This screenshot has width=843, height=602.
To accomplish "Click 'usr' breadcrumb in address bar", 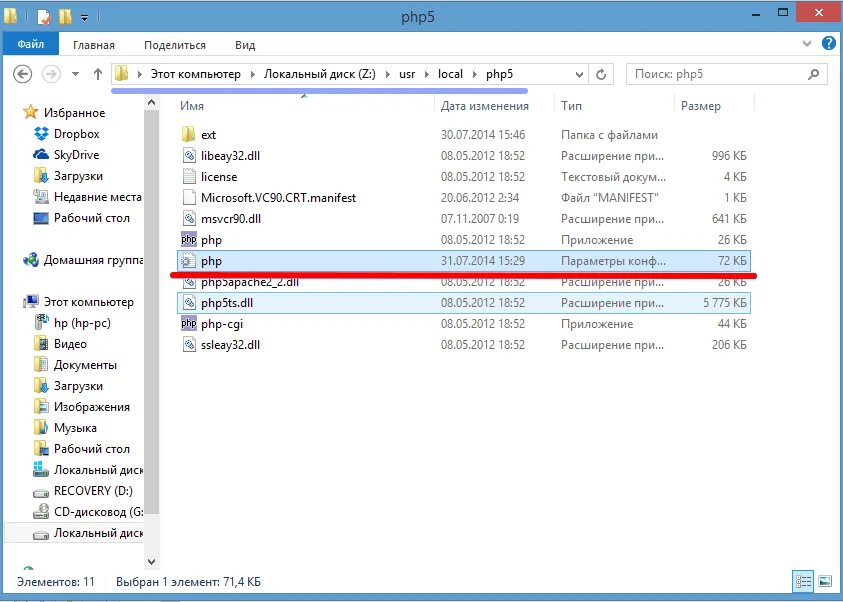I will click(407, 74).
